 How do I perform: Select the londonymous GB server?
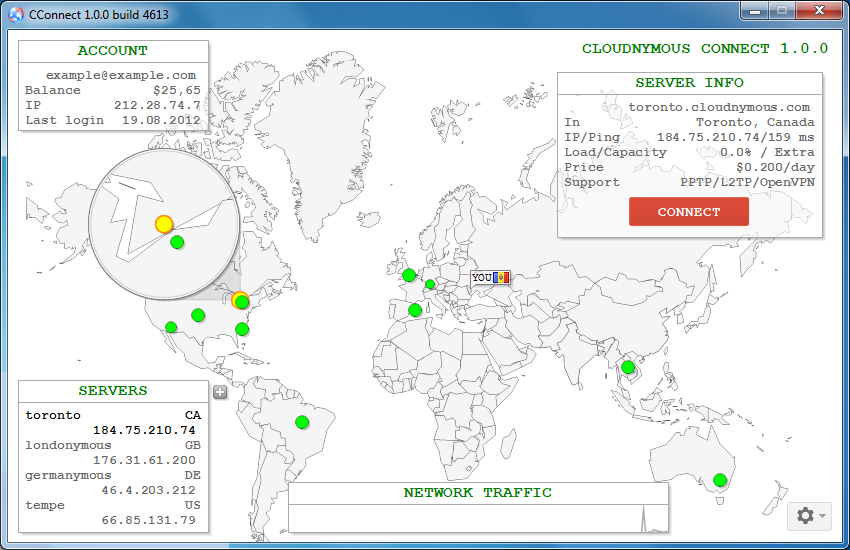coord(113,453)
